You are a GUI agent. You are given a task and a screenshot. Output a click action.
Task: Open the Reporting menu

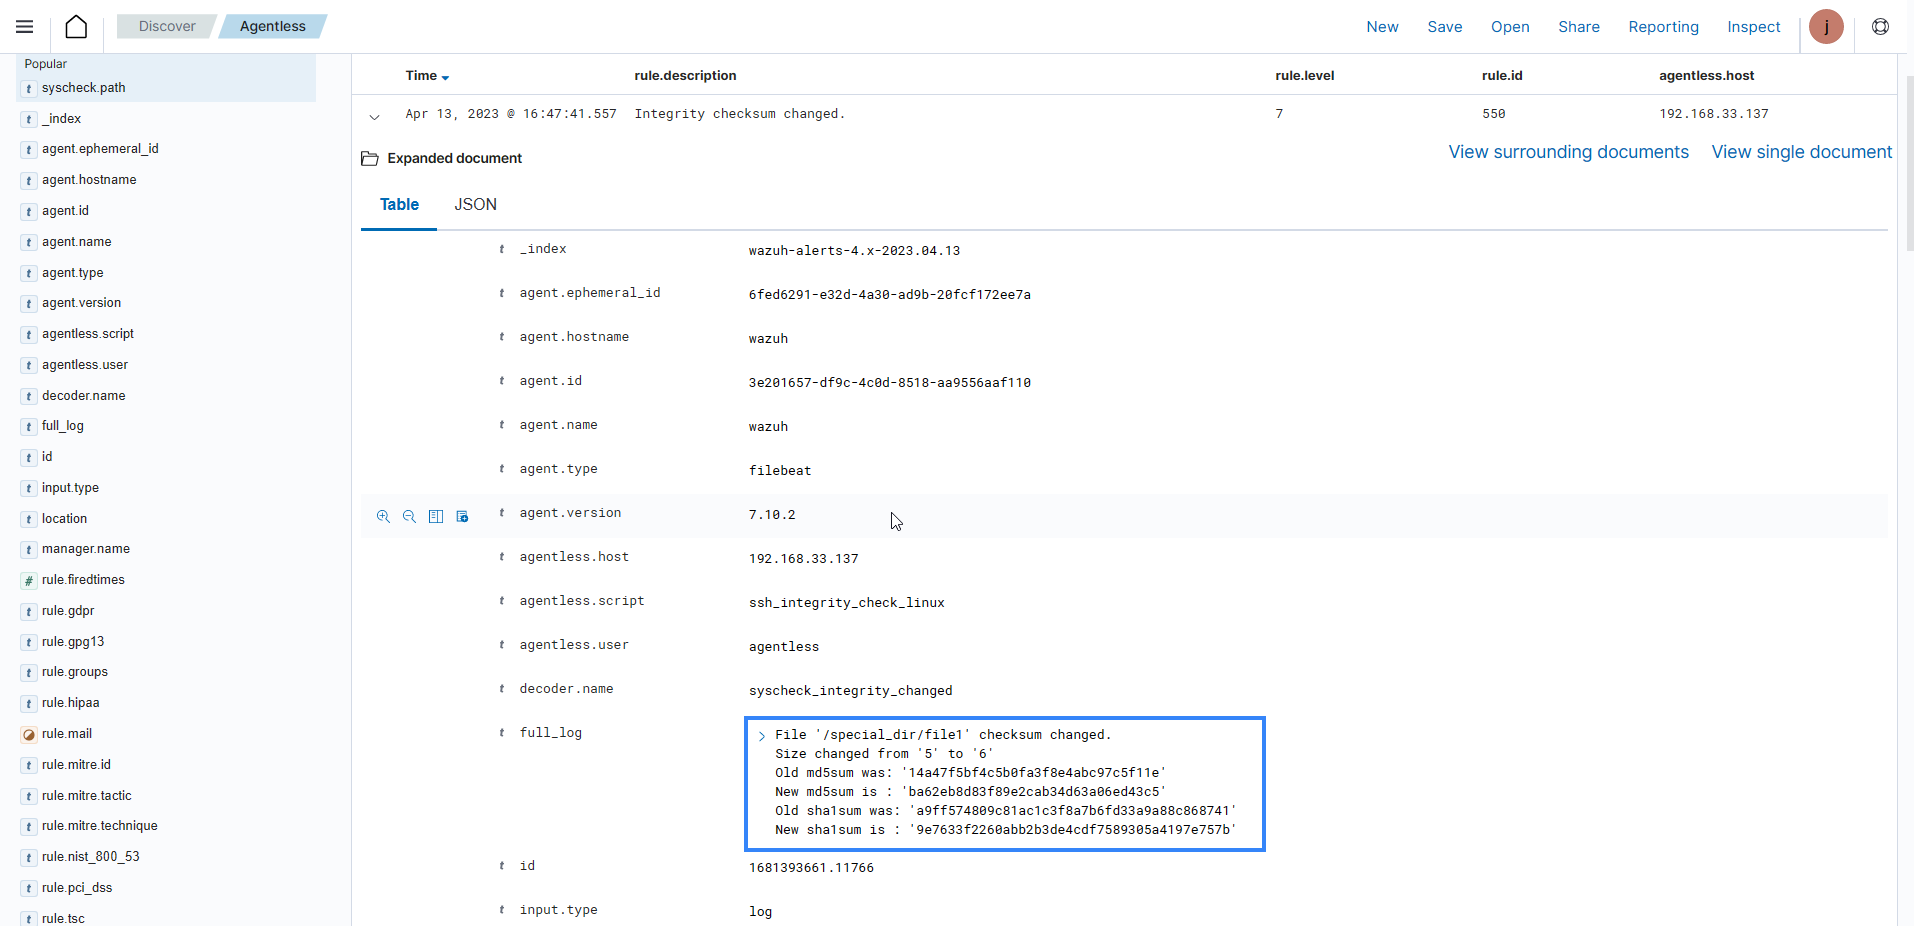point(1663,27)
